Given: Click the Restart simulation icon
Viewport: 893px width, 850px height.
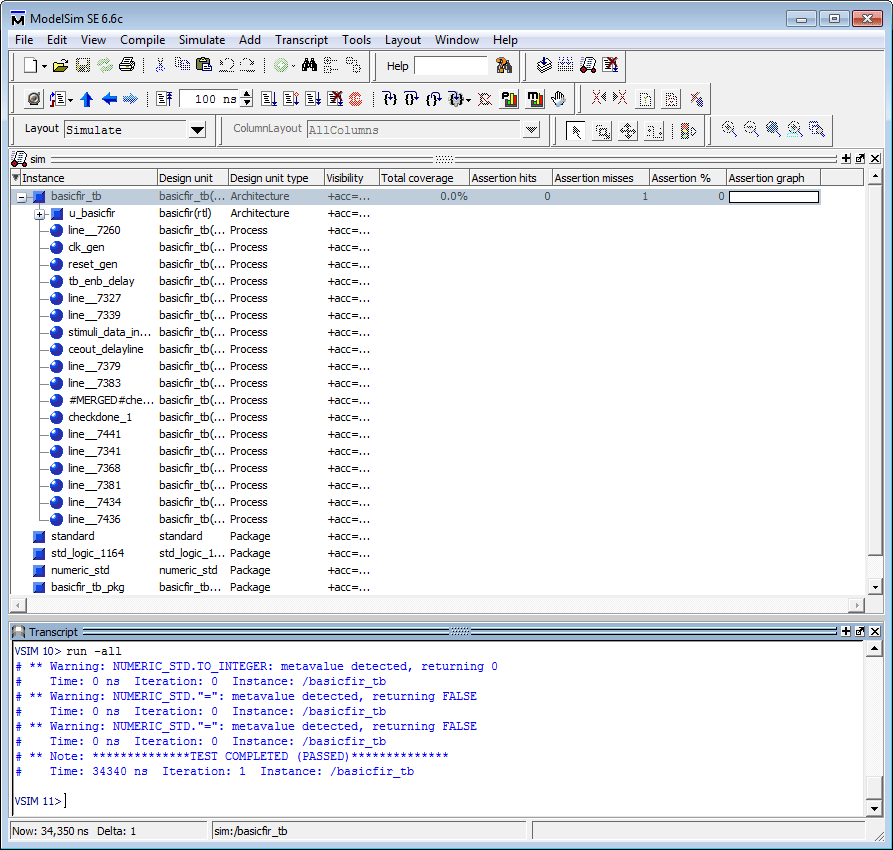Looking at the screenshot, I should 165,99.
